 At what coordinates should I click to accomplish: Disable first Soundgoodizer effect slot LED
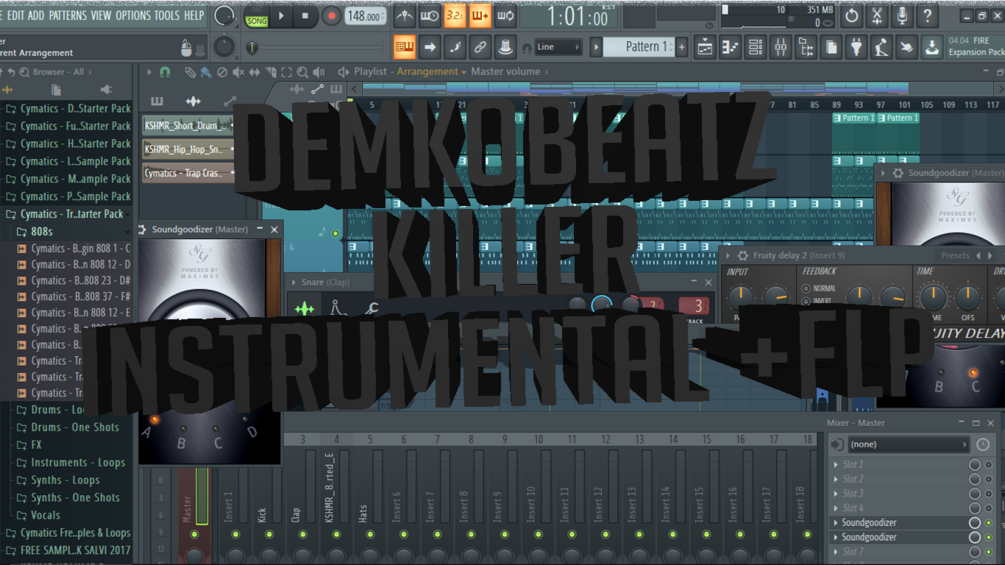tap(989, 523)
